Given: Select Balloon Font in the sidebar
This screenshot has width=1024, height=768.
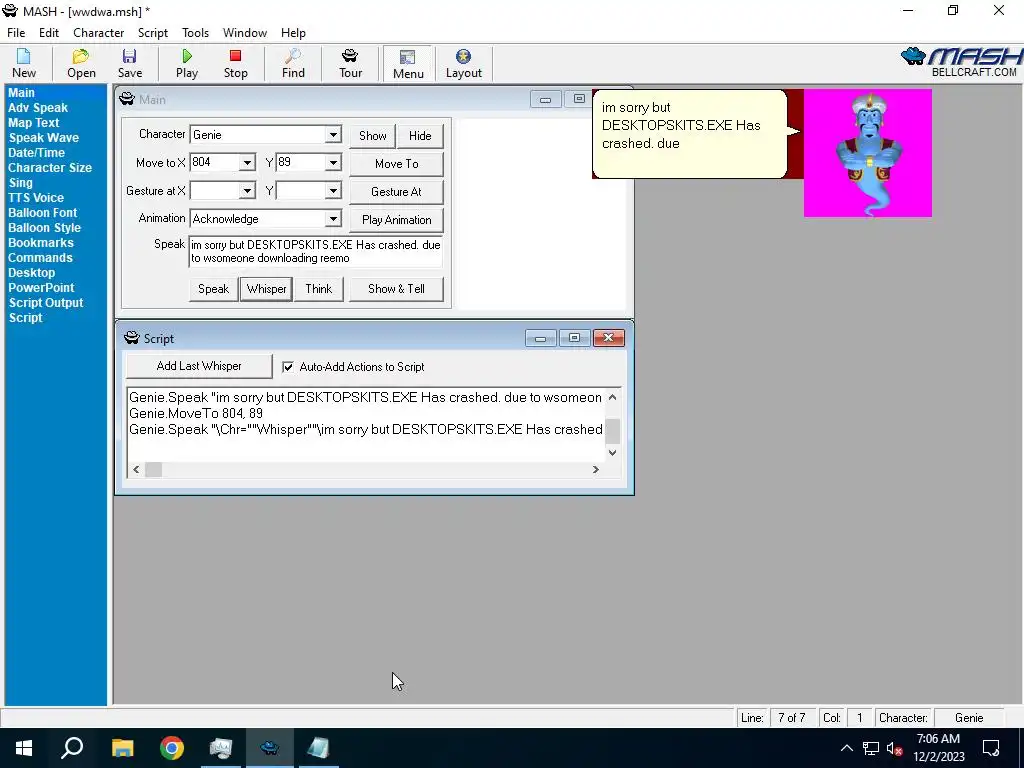Looking at the screenshot, I should point(42,213).
